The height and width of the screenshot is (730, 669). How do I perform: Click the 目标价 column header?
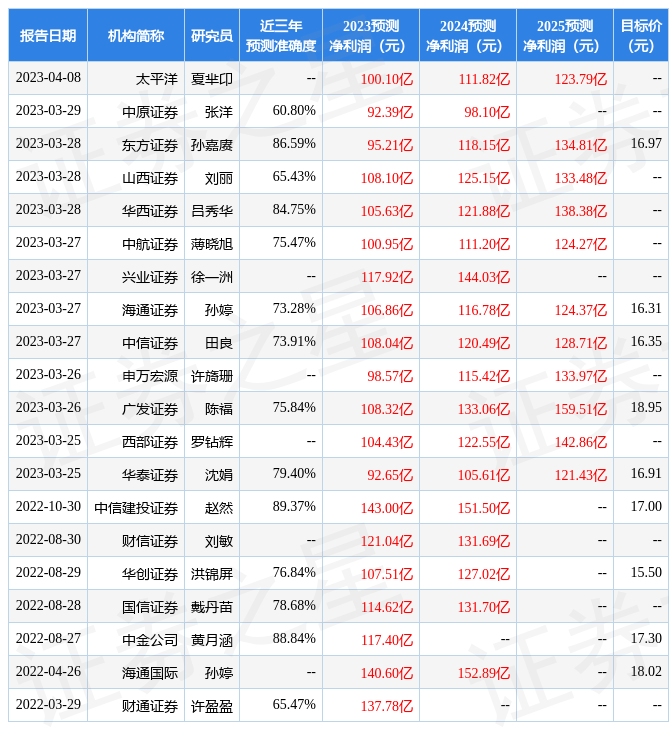[x=641, y=35]
